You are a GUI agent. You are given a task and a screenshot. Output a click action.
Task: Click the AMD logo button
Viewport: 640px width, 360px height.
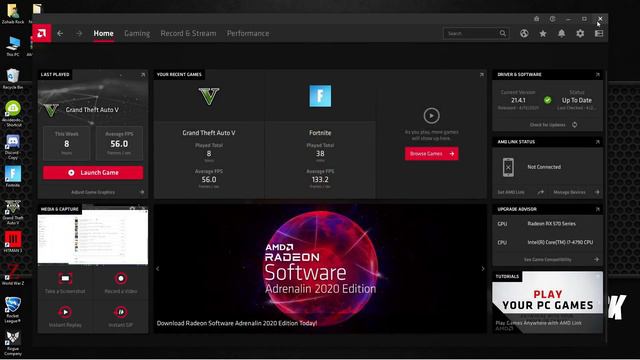42,33
